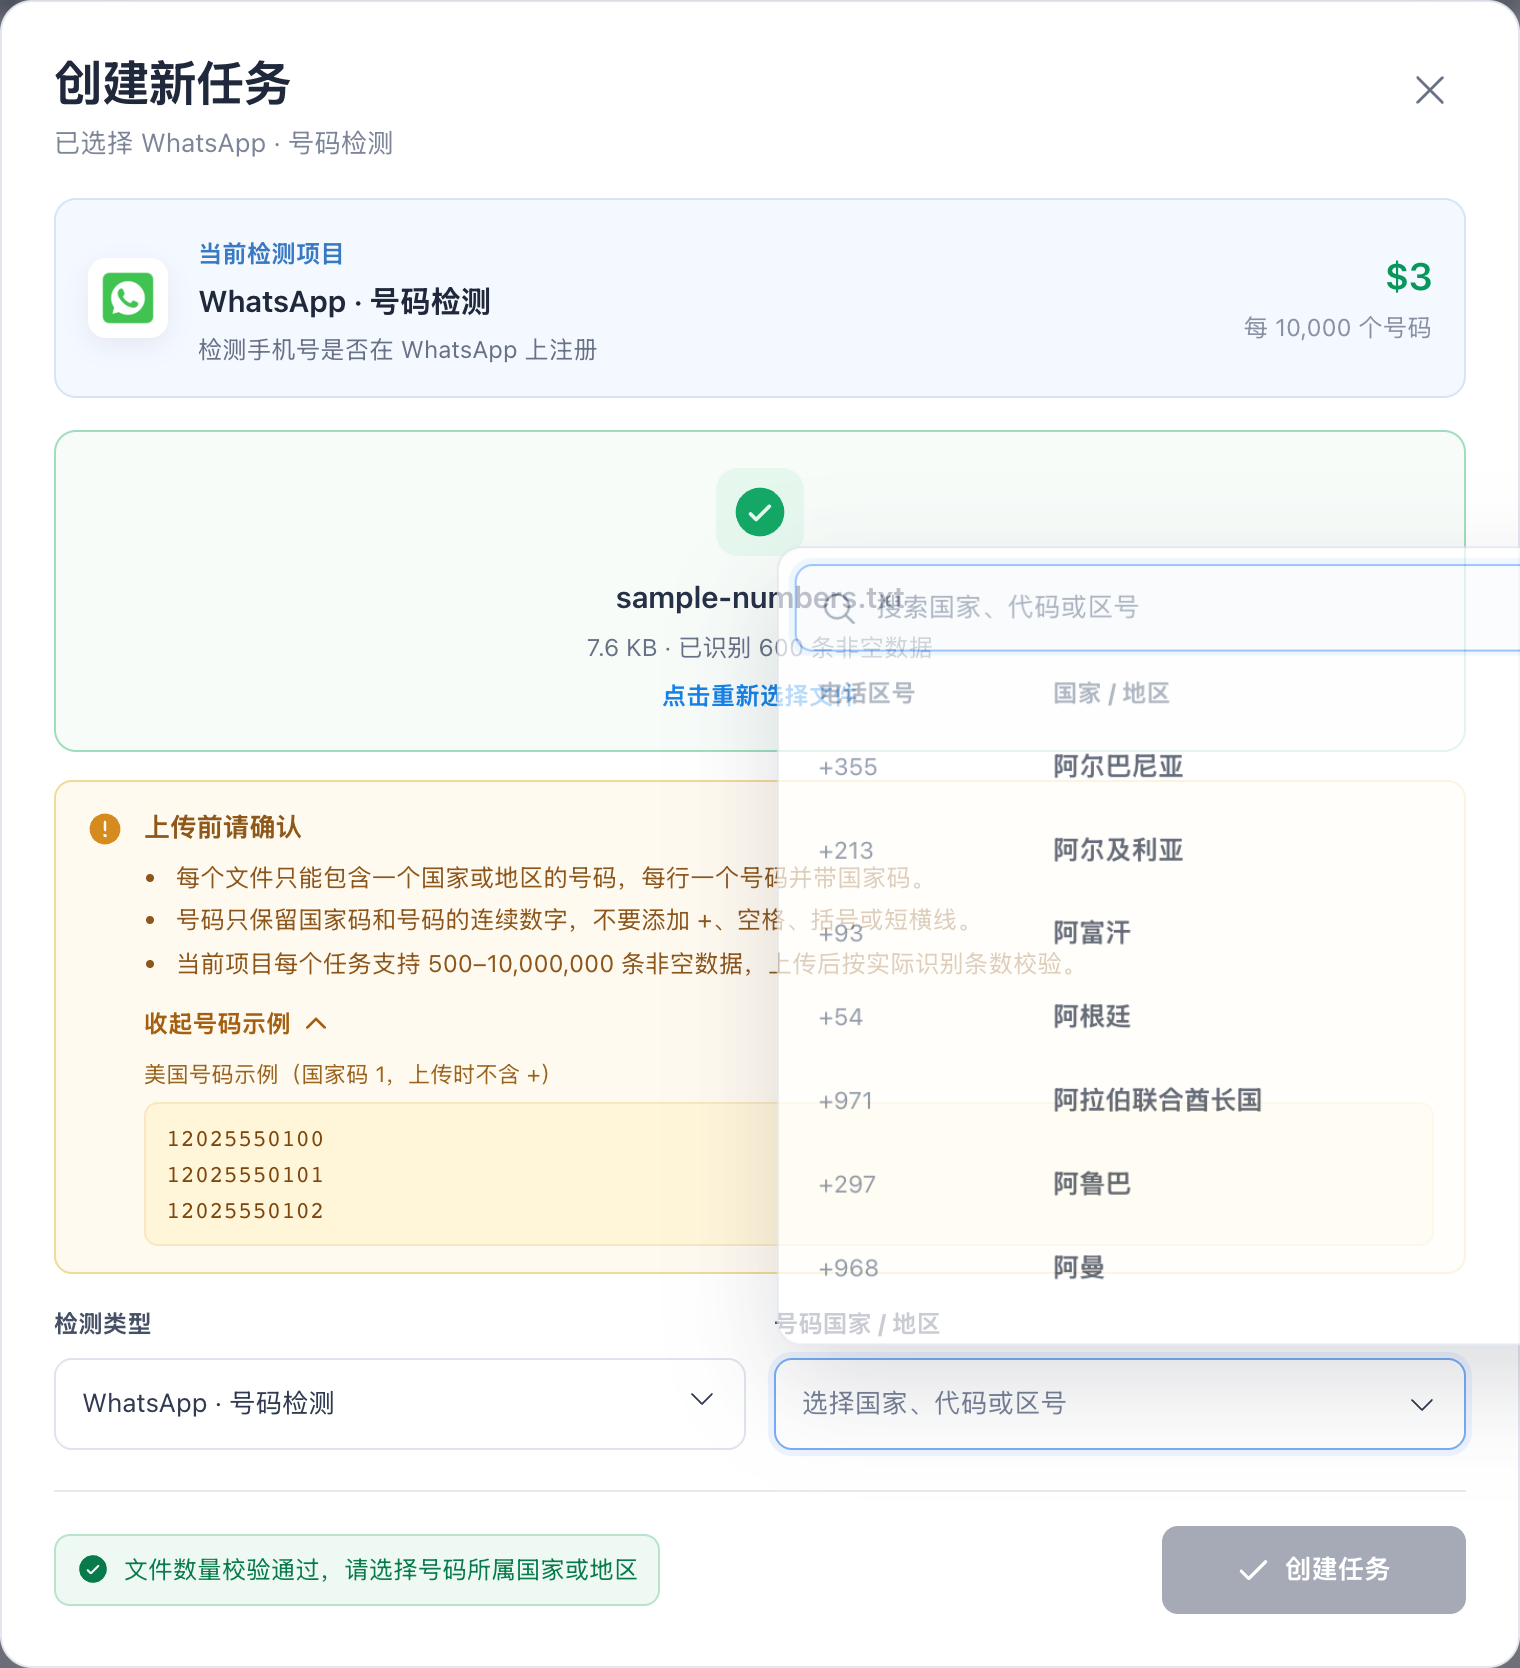Click the 检测手机号是否在 WhatsApp 上注册 description
The width and height of the screenshot is (1520, 1668).
click(x=398, y=350)
